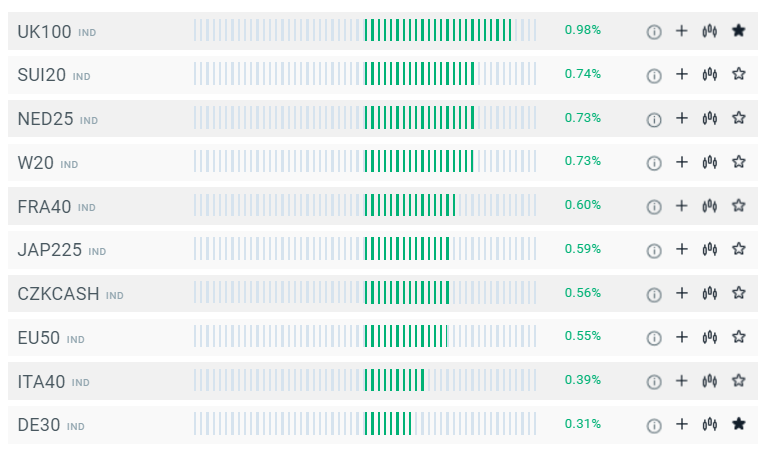Open info for UK100 index
This screenshot has height=454, width=770.
tap(654, 31)
